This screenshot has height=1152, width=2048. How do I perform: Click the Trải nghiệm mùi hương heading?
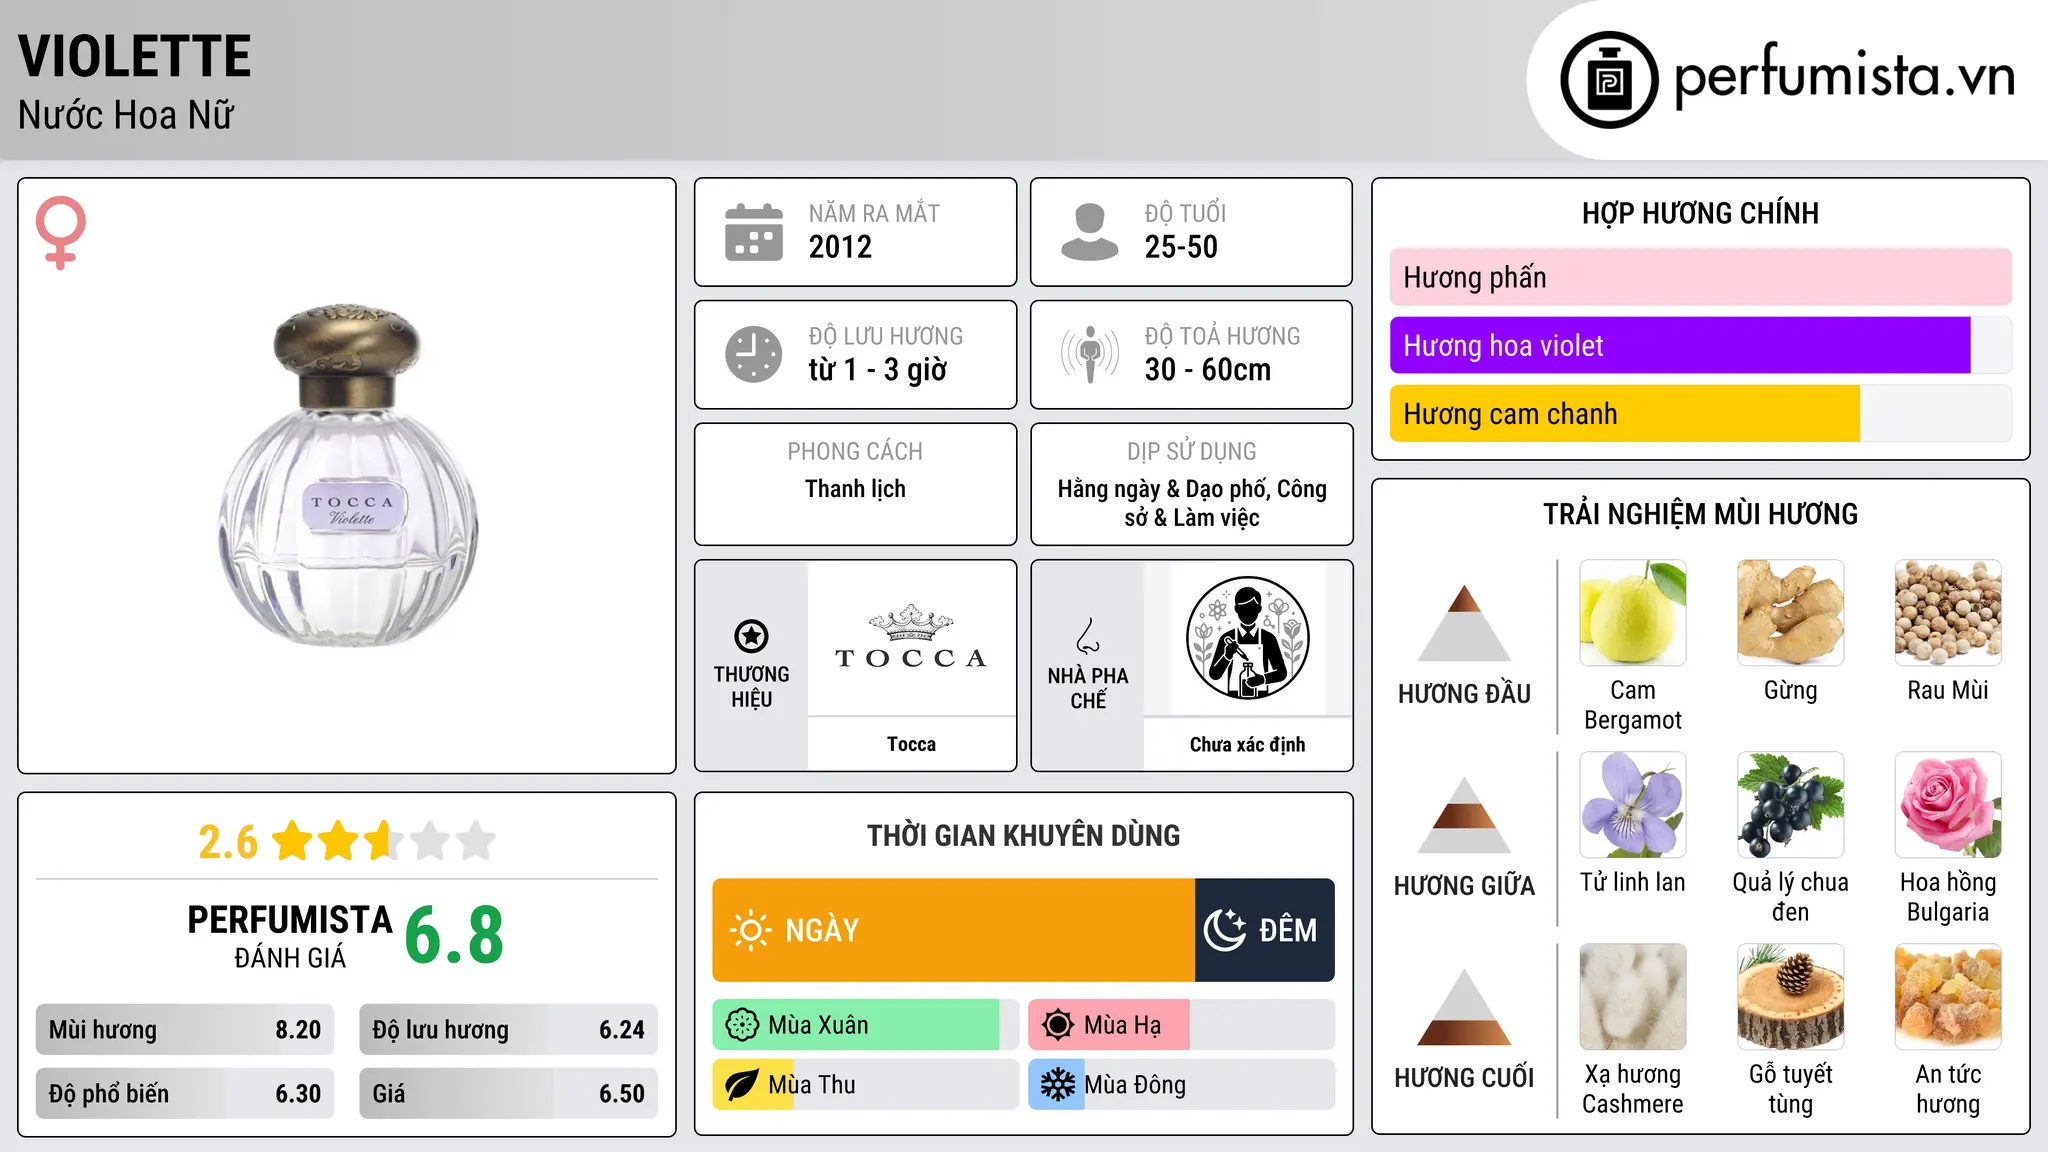(x=1700, y=514)
